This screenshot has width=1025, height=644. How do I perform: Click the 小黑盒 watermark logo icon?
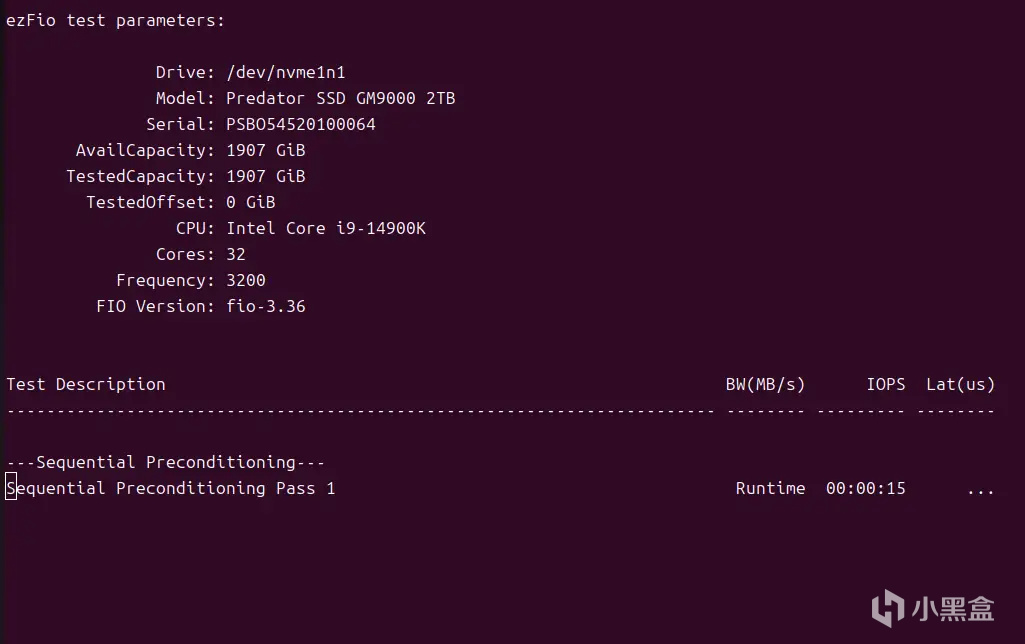coord(887,608)
